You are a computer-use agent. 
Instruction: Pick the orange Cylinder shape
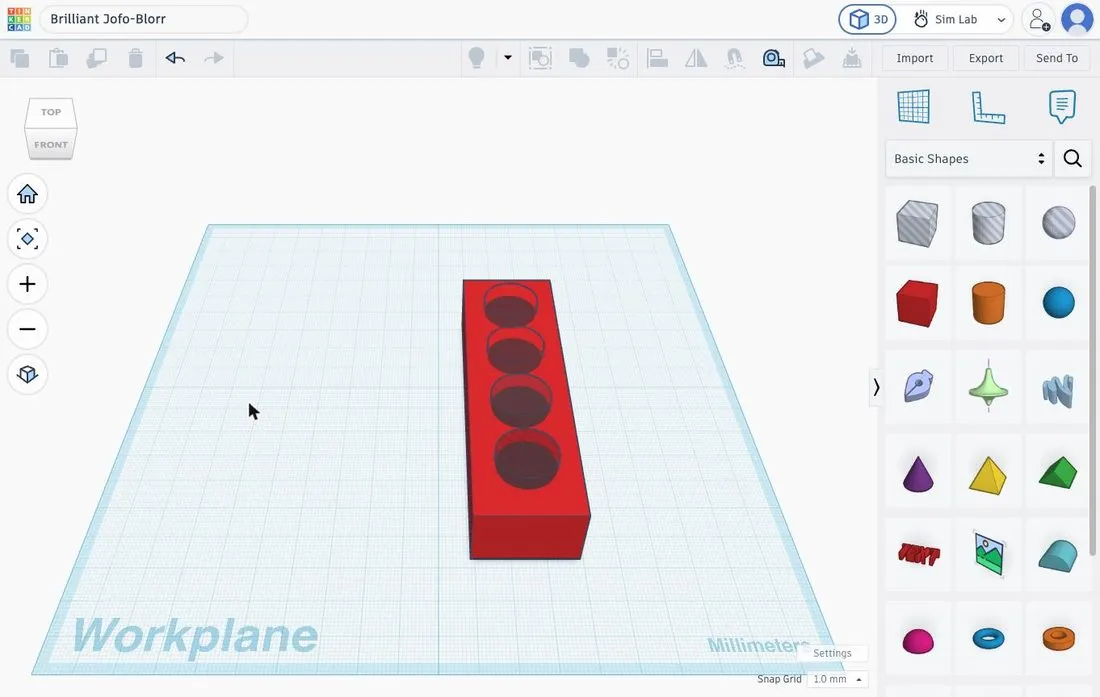(988, 303)
